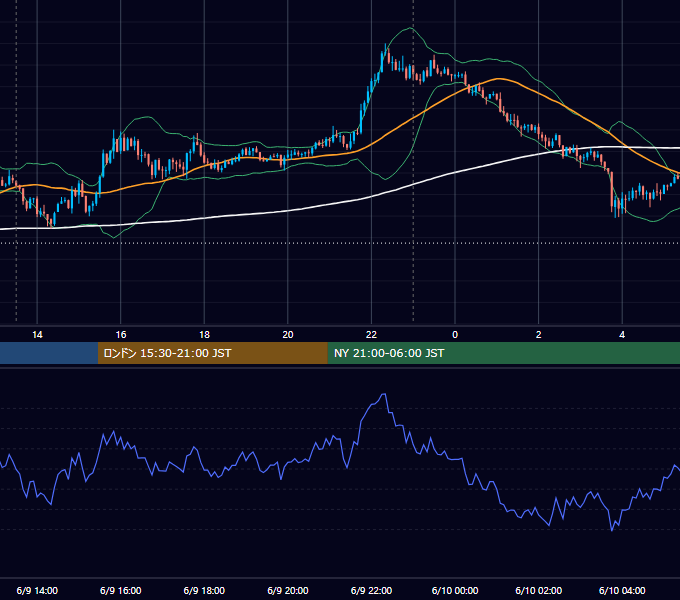The height and width of the screenshot is (600, 680).
Task: Select the NY 21:00-06:00 JST session bar
Action: coord(503,353)
